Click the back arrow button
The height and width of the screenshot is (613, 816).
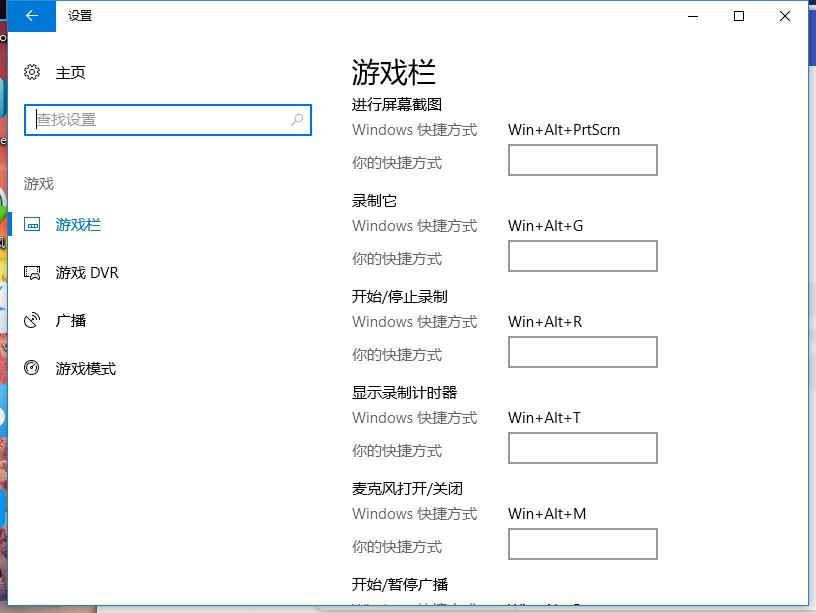click(32, 16)
